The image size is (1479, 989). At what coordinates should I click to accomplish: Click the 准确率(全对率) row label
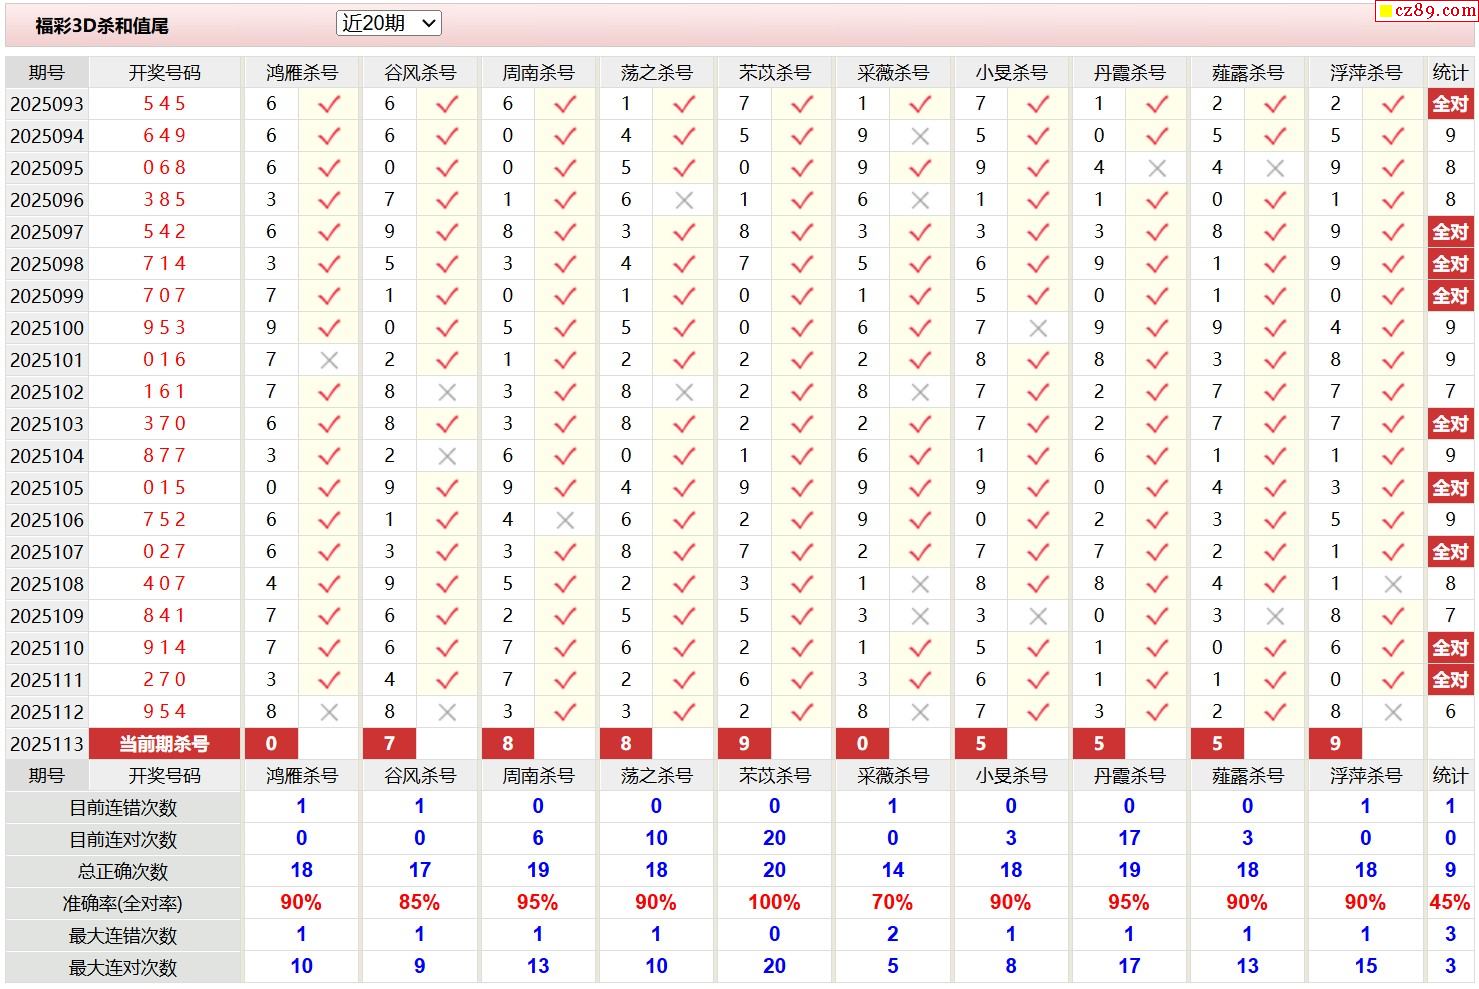[123, 904]
